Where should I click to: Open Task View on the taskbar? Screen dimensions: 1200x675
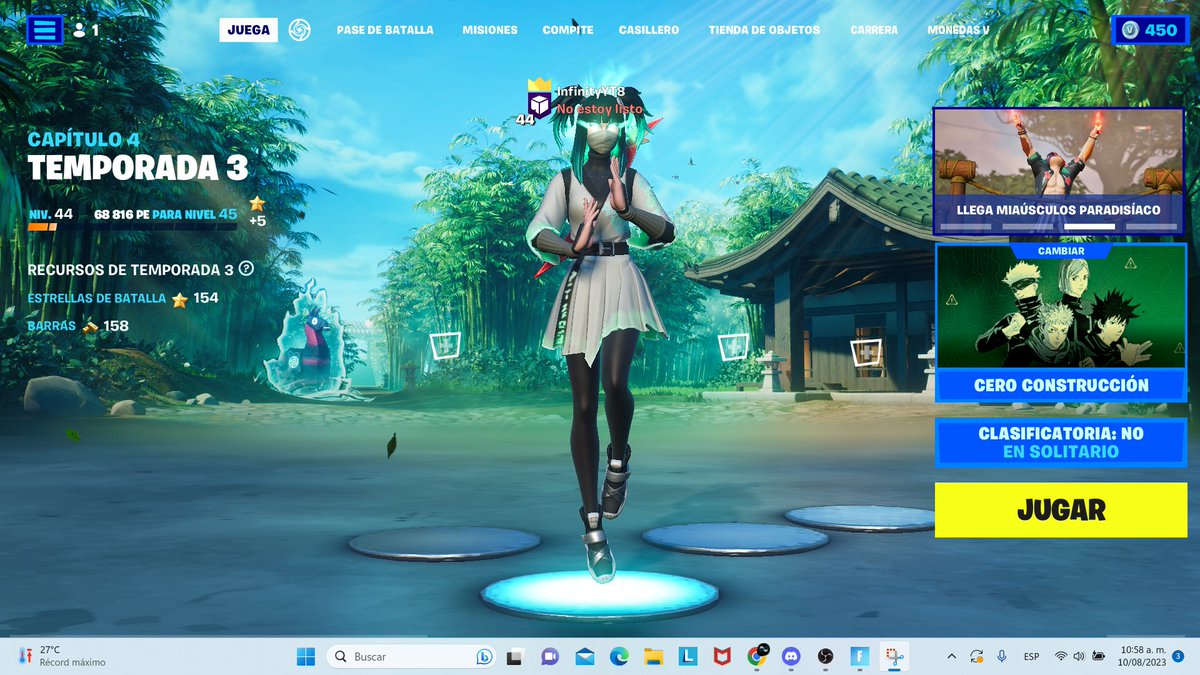point(515,657)
